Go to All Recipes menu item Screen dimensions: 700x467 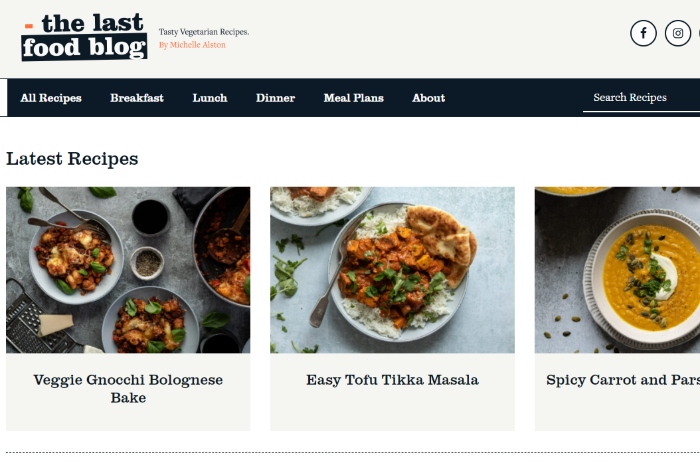51,98
